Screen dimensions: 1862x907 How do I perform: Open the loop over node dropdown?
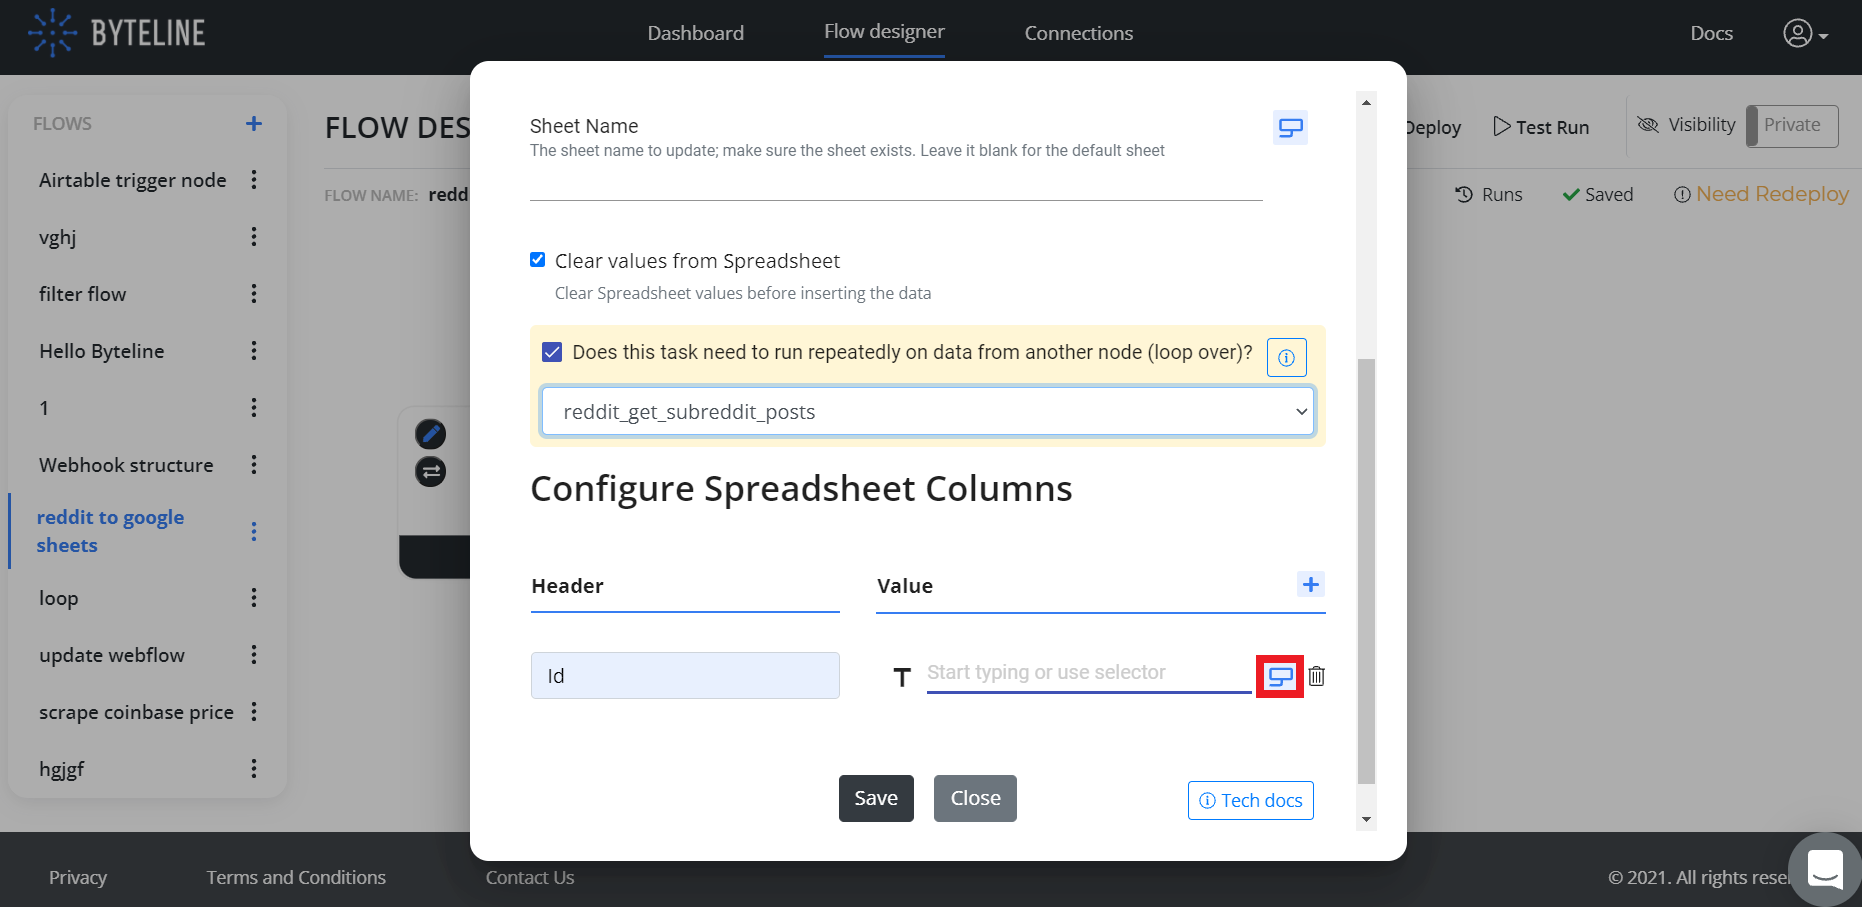[x=928, y=412]
